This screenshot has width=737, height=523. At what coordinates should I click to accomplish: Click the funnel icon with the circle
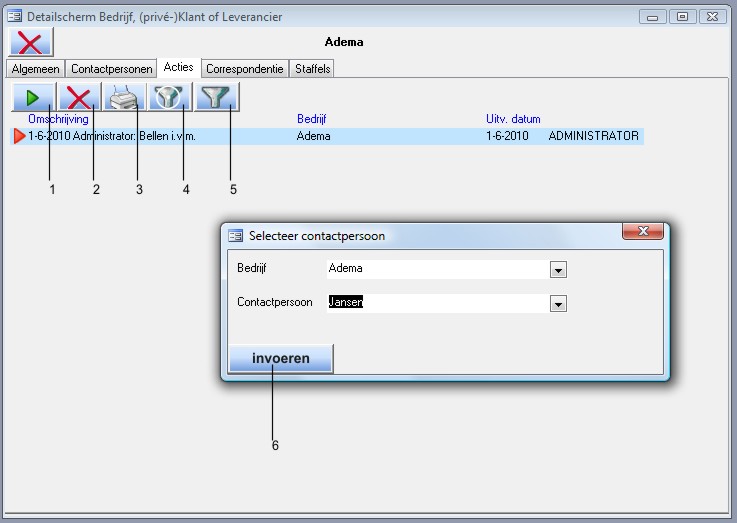170,97
